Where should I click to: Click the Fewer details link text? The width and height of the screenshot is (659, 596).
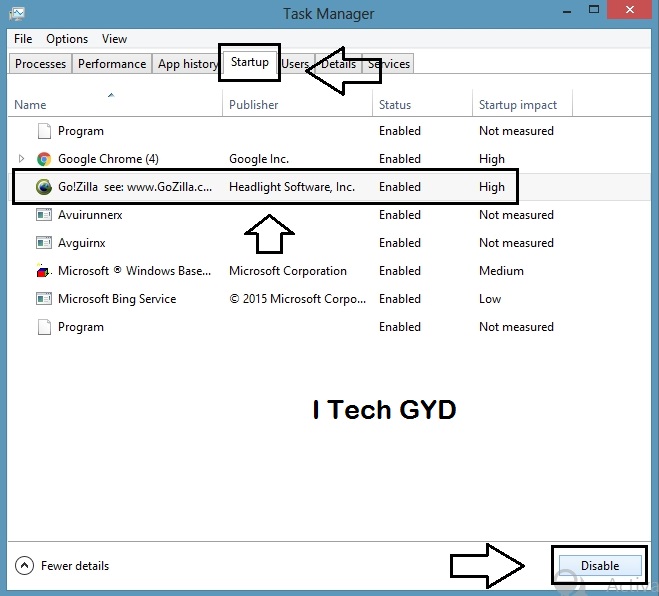(x=75, y=566)
